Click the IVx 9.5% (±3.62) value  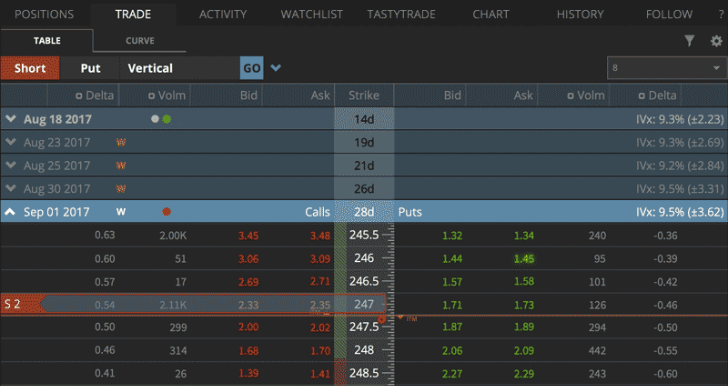tap(680, 212)
